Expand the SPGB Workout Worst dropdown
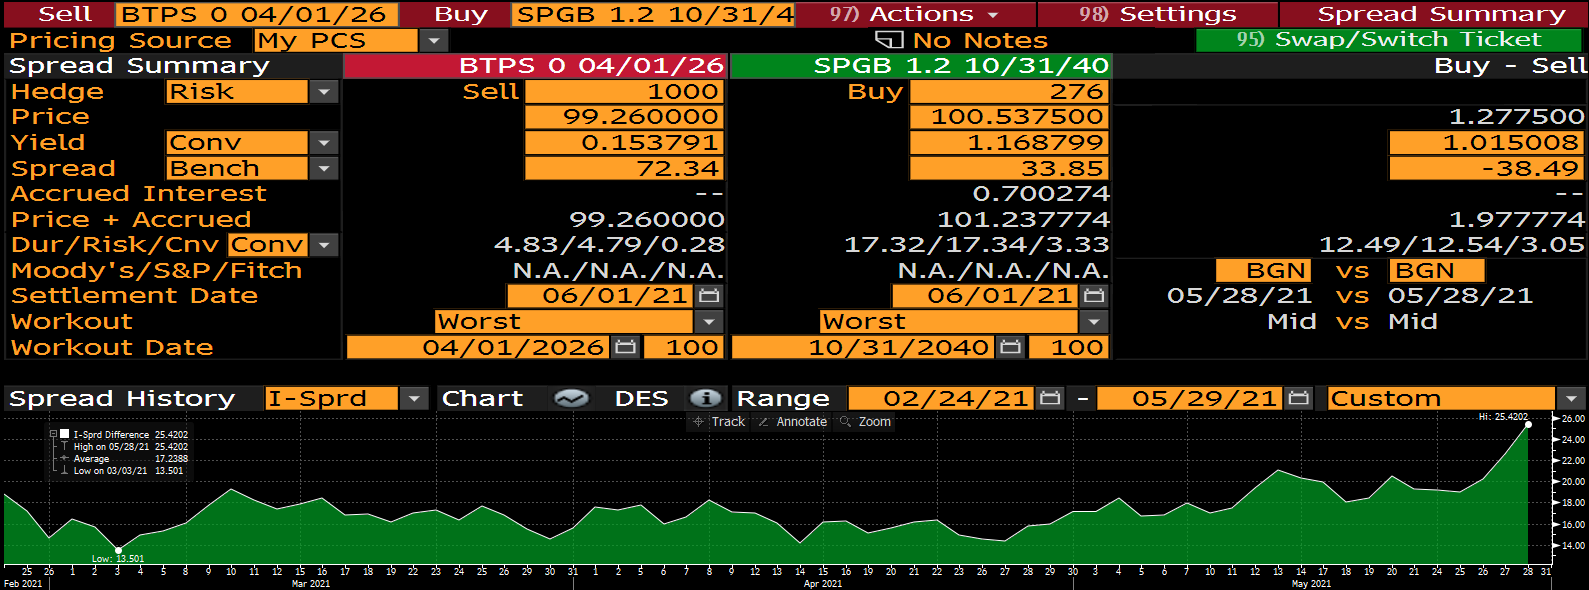 click(1093, 322)
